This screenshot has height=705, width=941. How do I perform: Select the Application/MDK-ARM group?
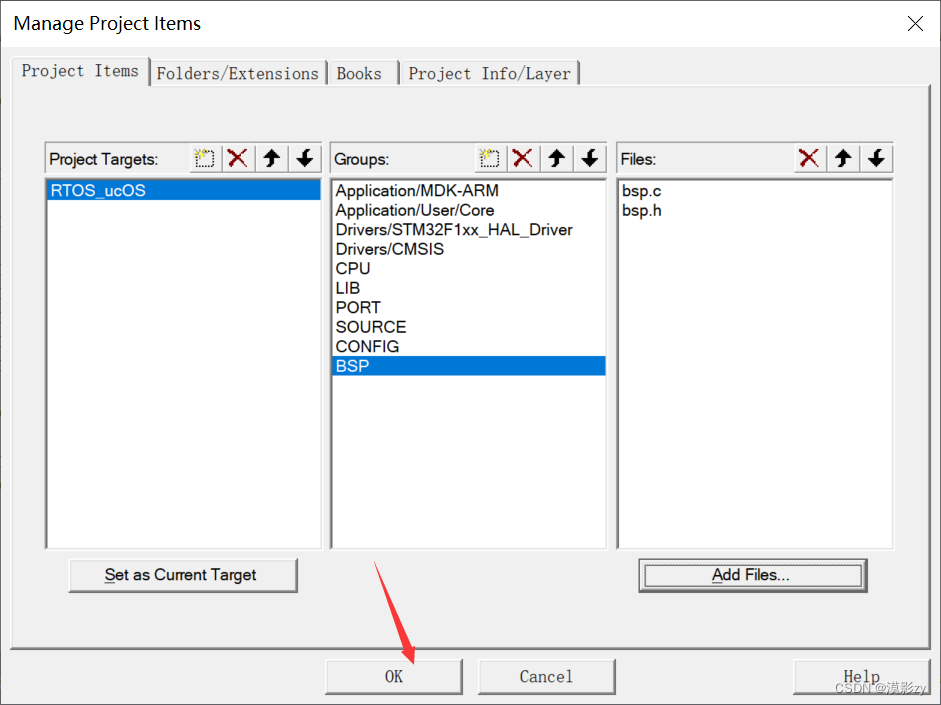[468, 190]
